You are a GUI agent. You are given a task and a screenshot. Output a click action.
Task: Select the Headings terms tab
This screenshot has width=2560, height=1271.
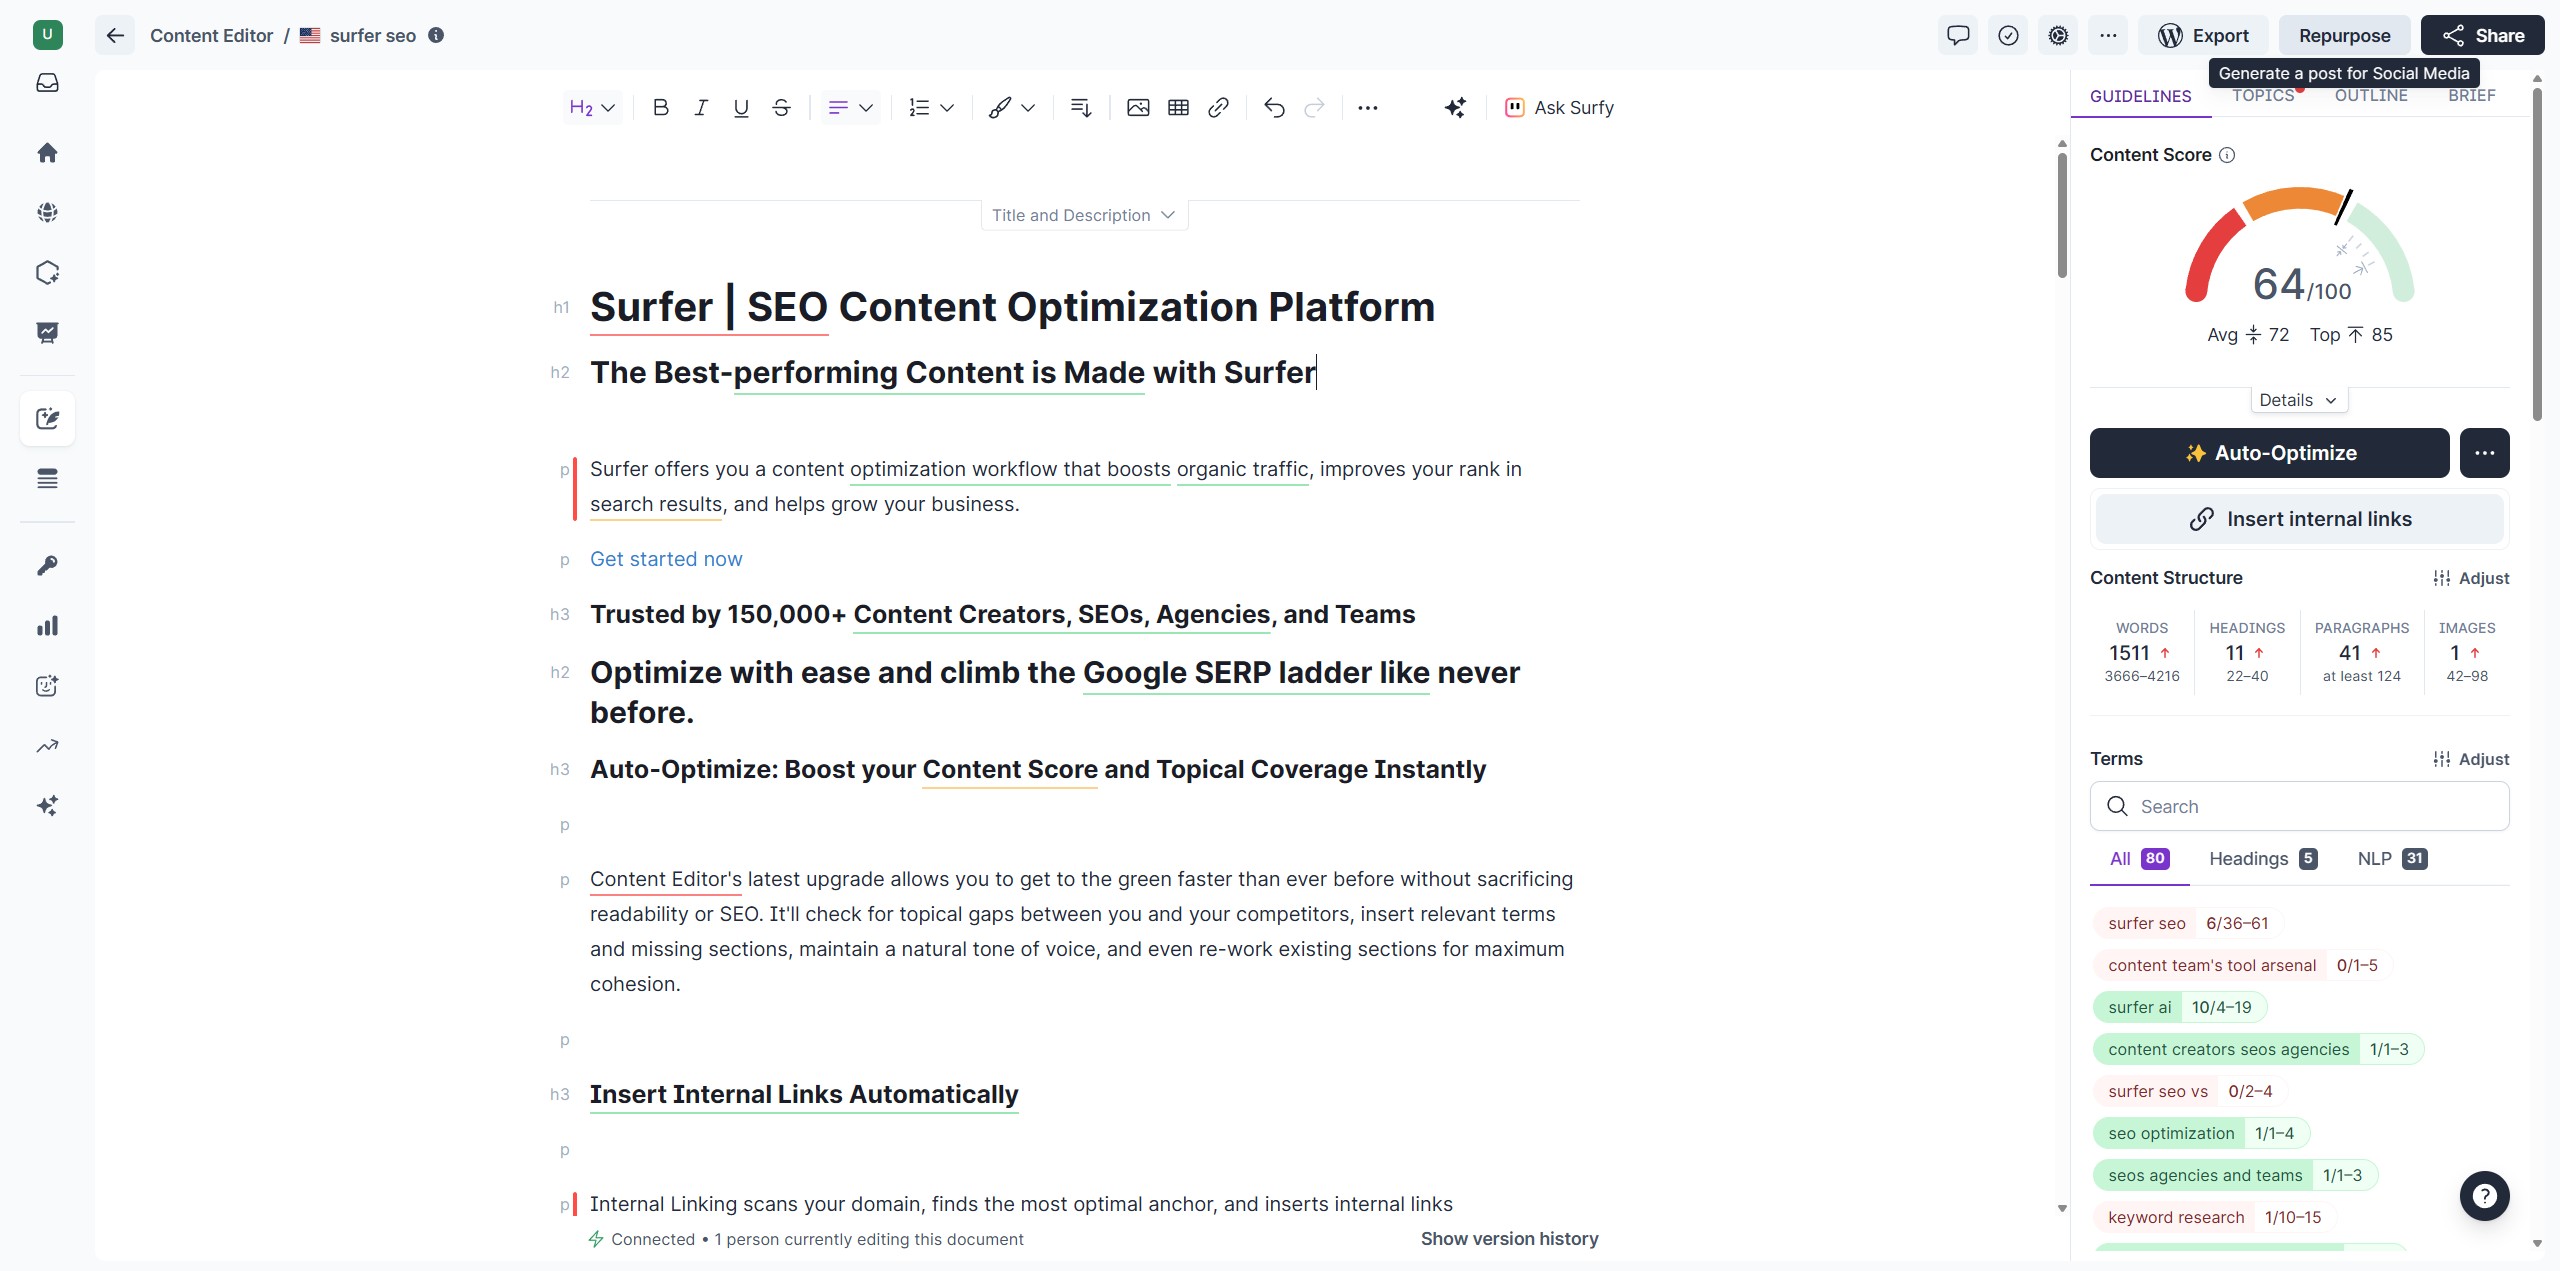(x=2263, y=859)
